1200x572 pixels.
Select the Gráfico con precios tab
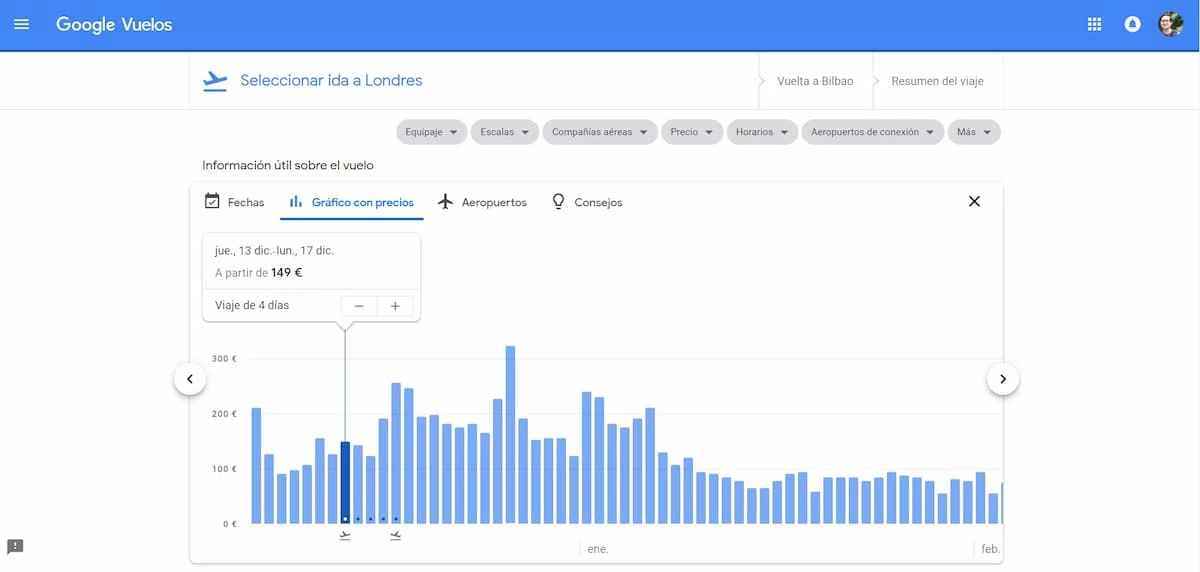pos(351,202)
